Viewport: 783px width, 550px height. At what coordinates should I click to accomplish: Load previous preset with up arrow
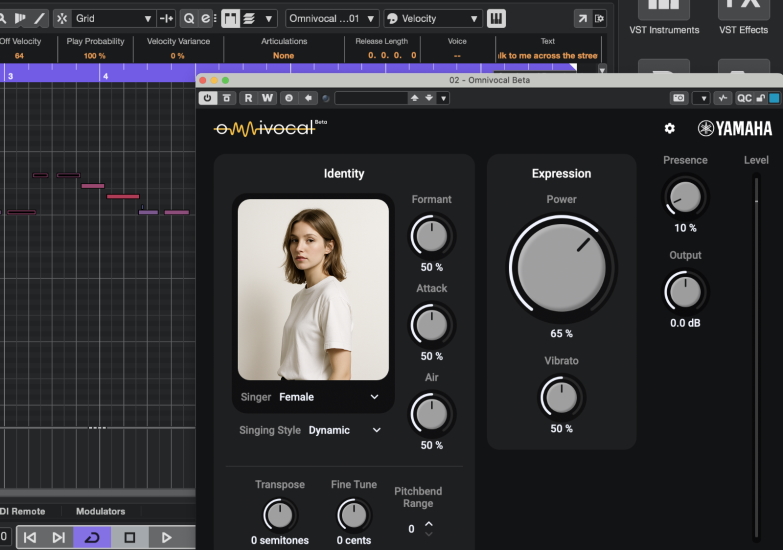[414, 98]
